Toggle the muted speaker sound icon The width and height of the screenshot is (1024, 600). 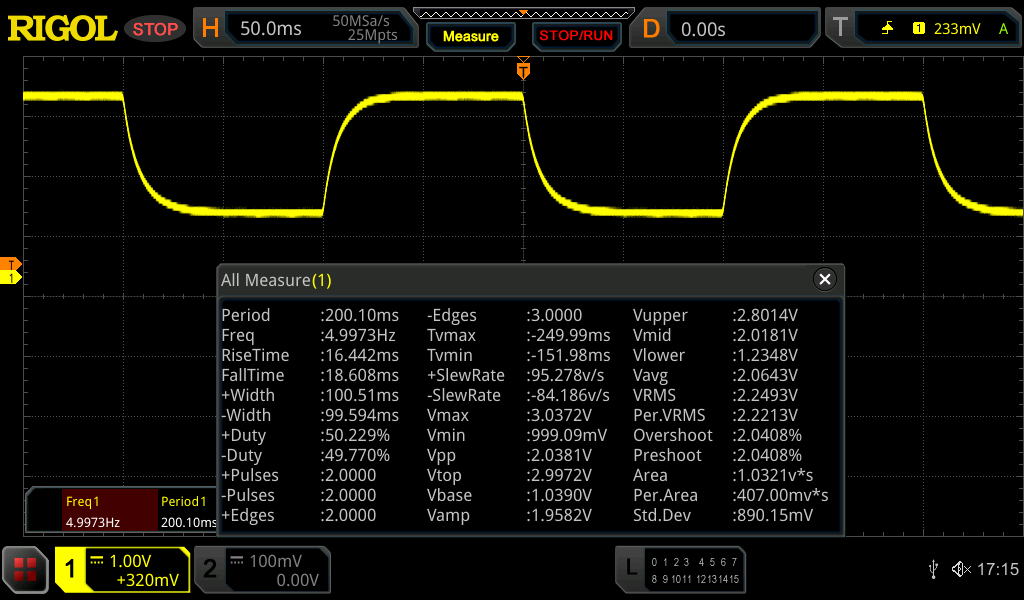[x=961, y=569]
